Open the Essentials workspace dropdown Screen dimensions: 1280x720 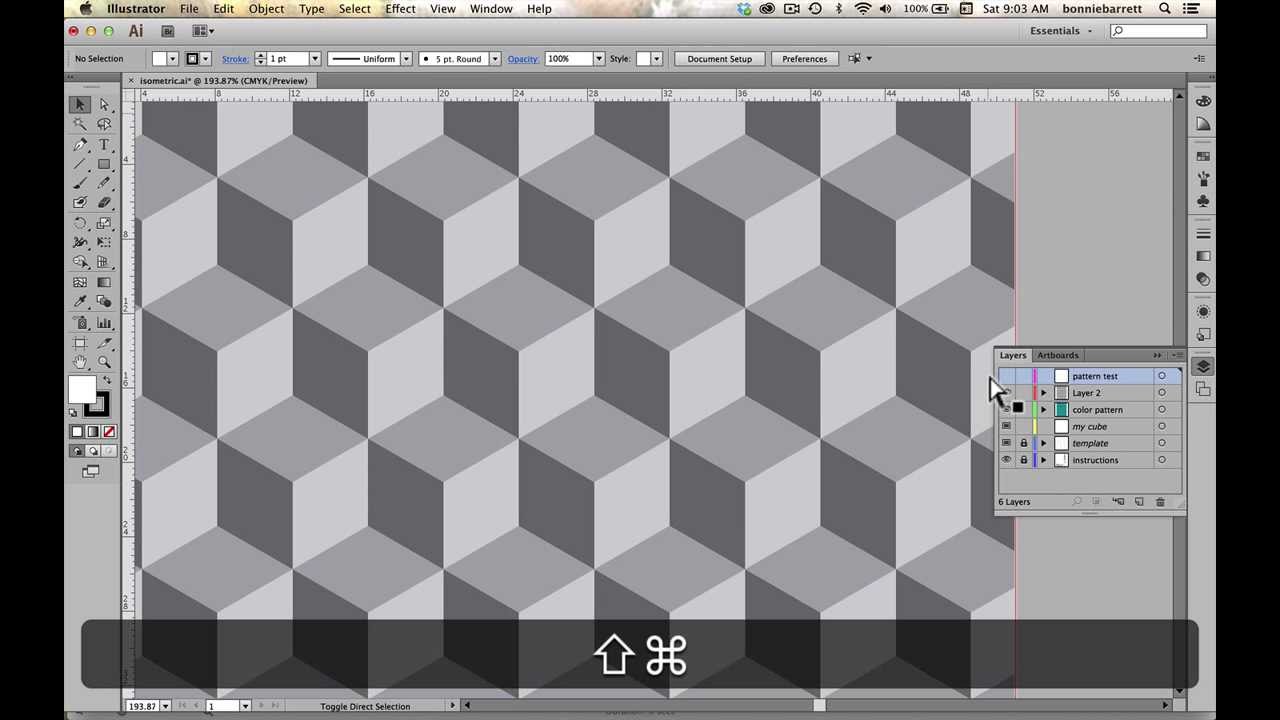pos(1061,31)
